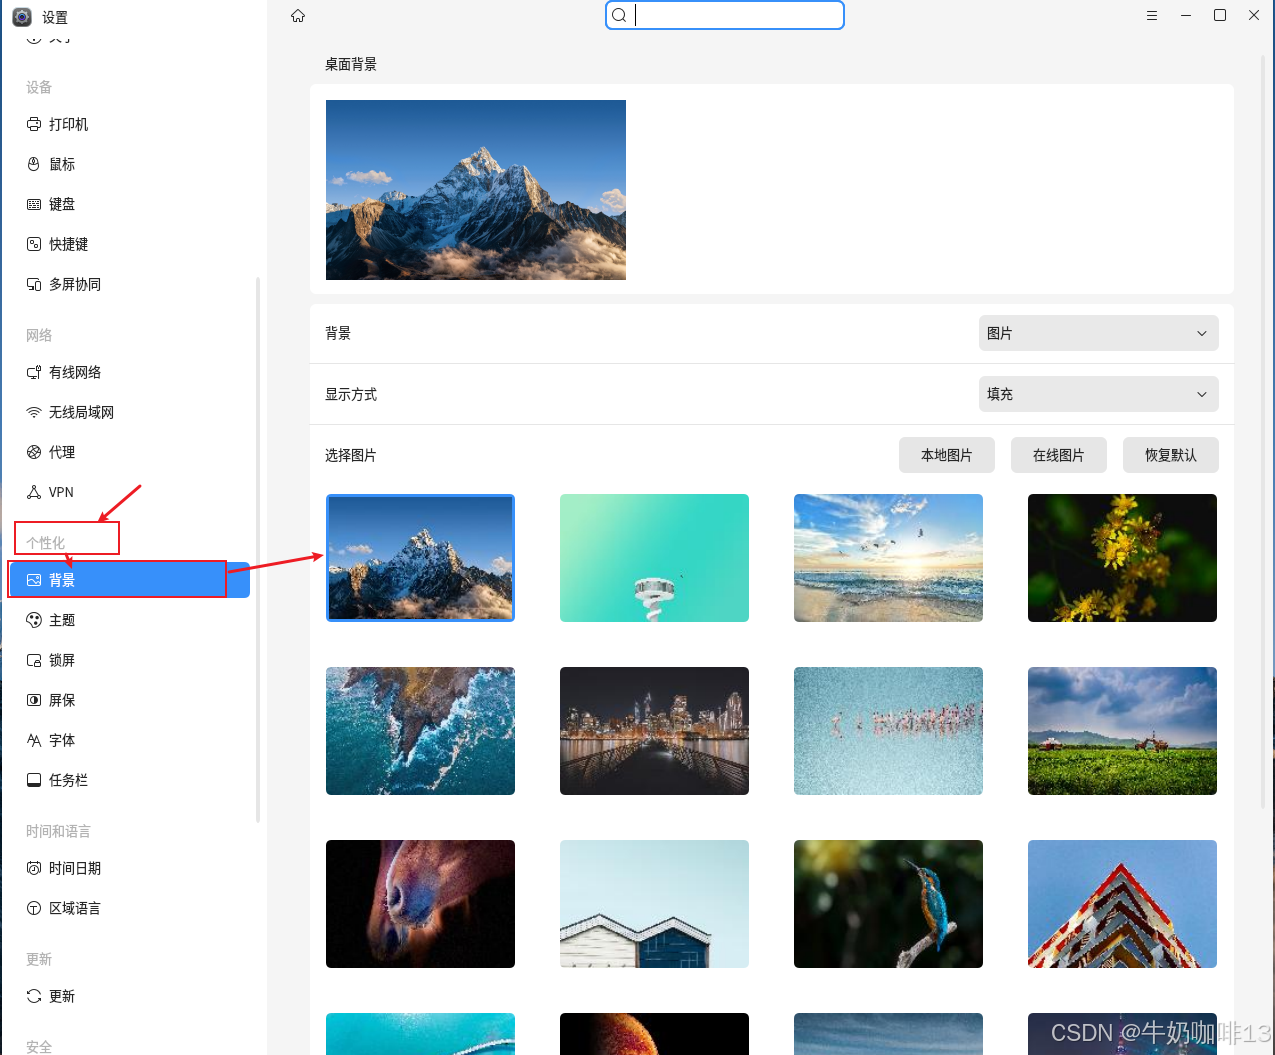
Task: Select the red triangular building wallpaper
Action: click(1122, 904)
